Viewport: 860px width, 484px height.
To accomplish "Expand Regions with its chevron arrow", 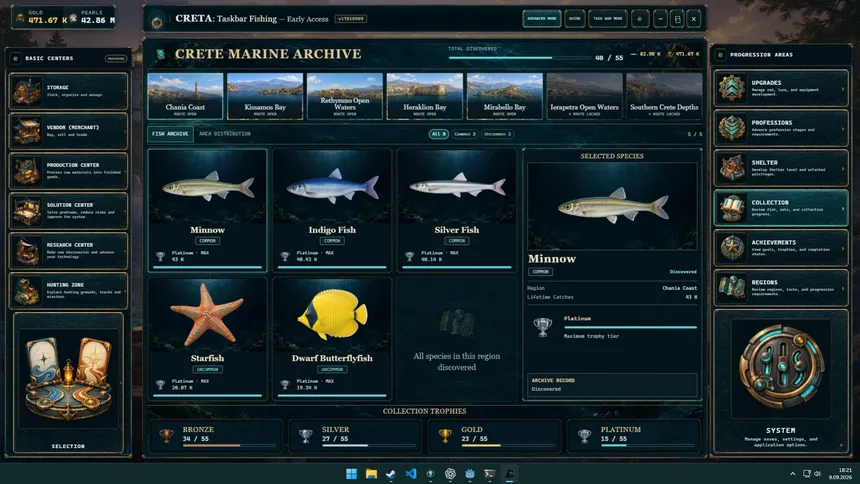I will click(843, 288).
